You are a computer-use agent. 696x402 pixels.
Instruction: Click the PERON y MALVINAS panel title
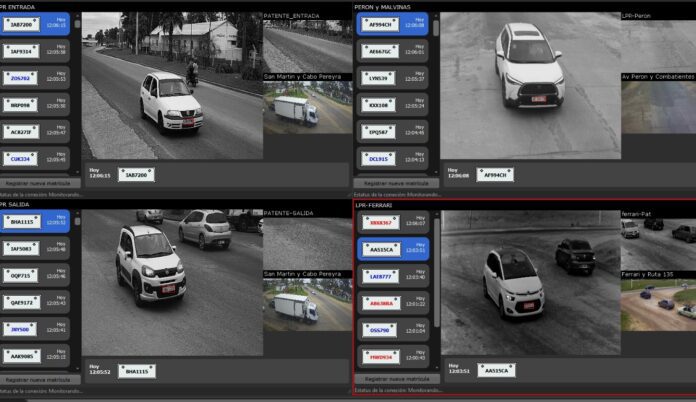click(382, 7)
